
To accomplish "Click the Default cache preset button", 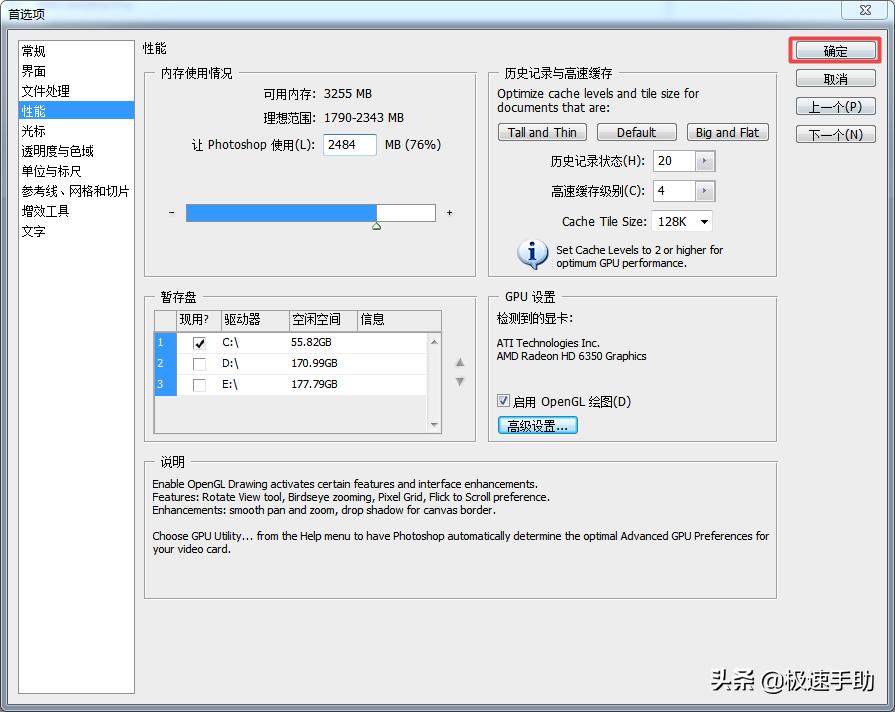I will 636,131.
